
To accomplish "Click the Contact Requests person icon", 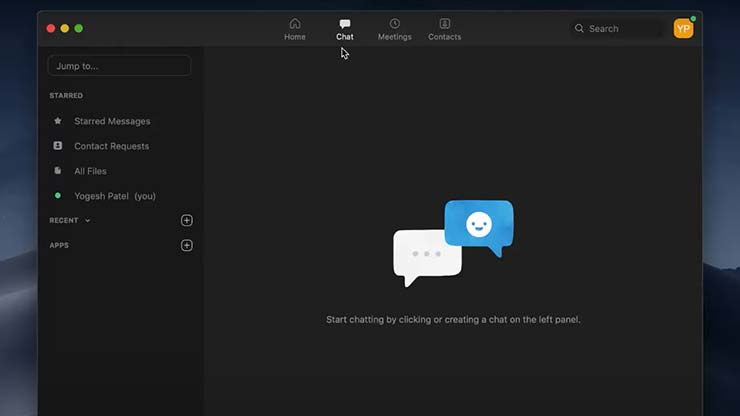I will point(58,146).
